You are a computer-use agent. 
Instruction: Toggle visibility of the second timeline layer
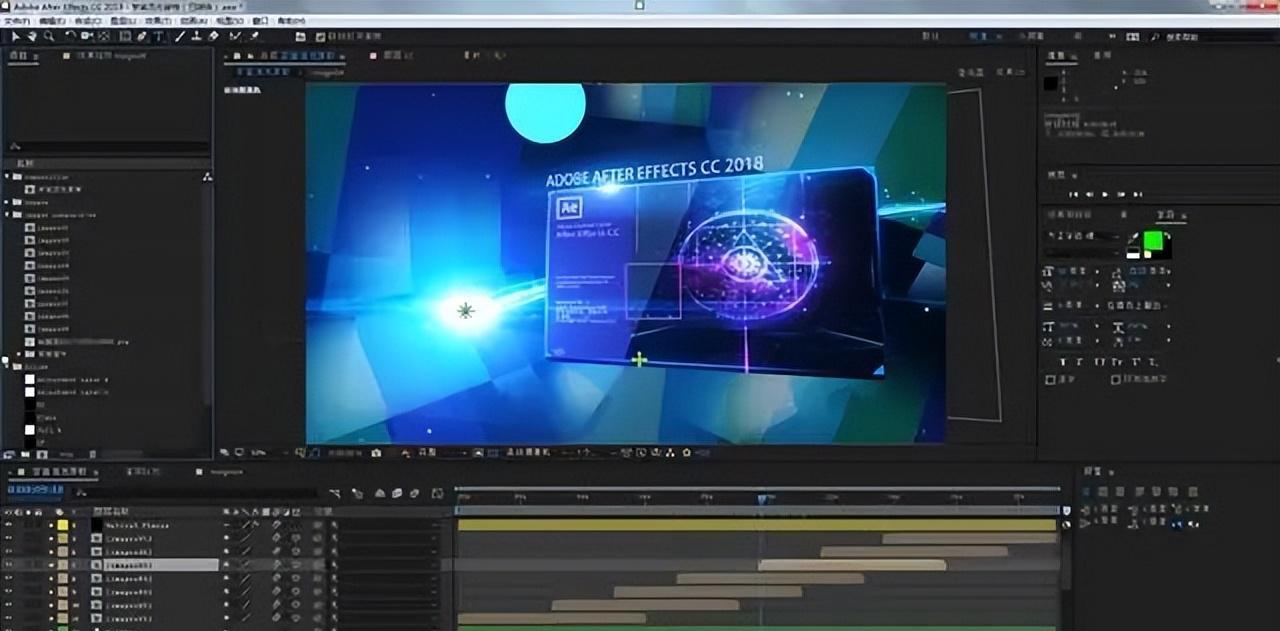pyautogui.click(x=9, y=537)
